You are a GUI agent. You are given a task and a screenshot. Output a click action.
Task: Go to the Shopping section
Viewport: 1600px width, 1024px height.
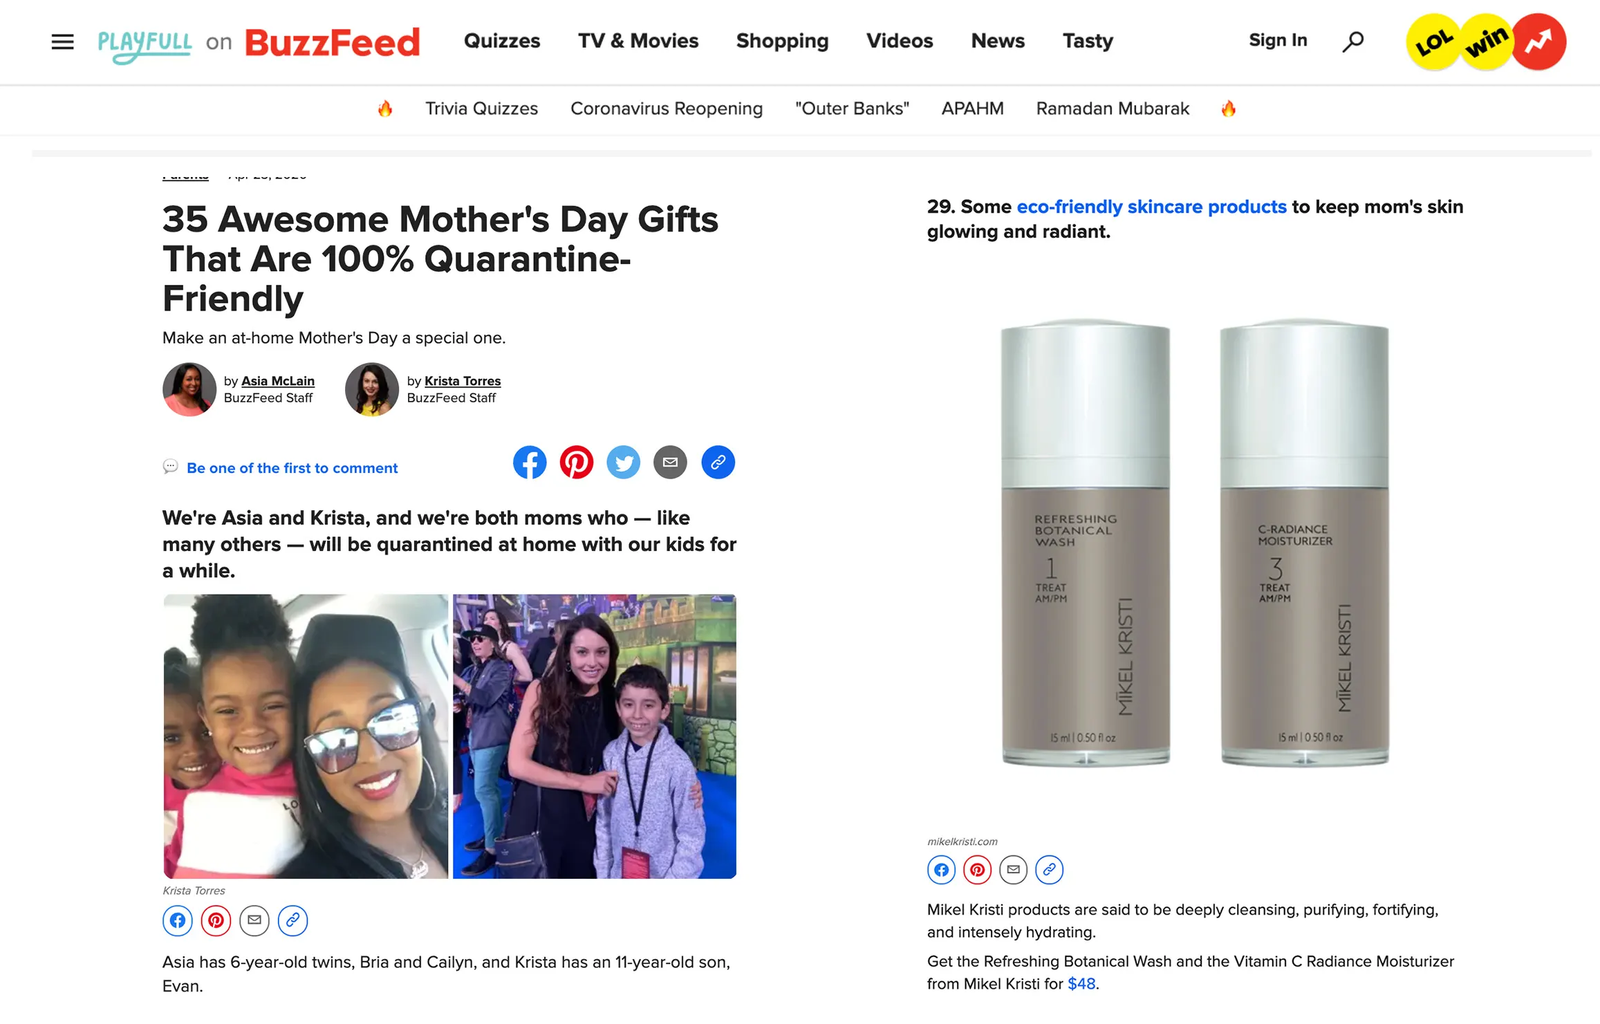782,41
